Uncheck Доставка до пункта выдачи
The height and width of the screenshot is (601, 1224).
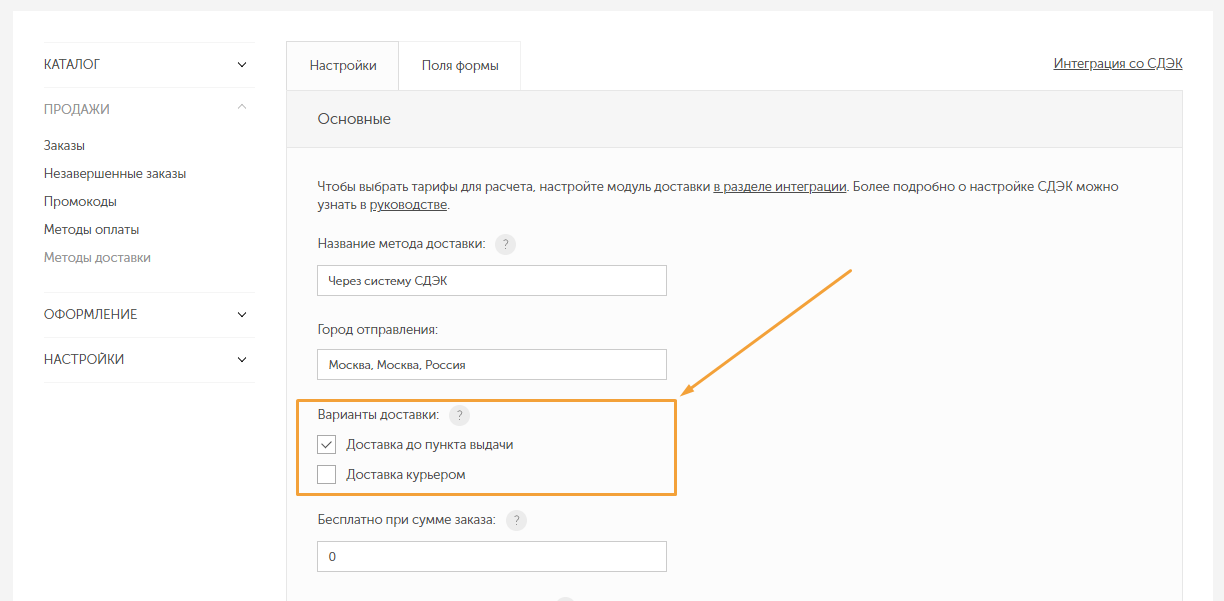coord(326,445)
